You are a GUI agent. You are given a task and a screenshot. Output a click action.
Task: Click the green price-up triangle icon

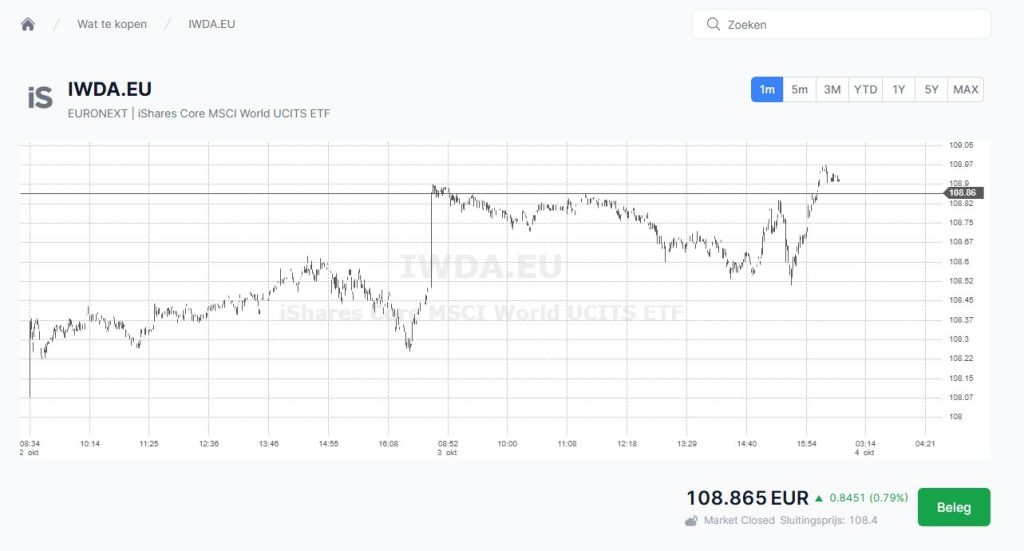(819, 498)
